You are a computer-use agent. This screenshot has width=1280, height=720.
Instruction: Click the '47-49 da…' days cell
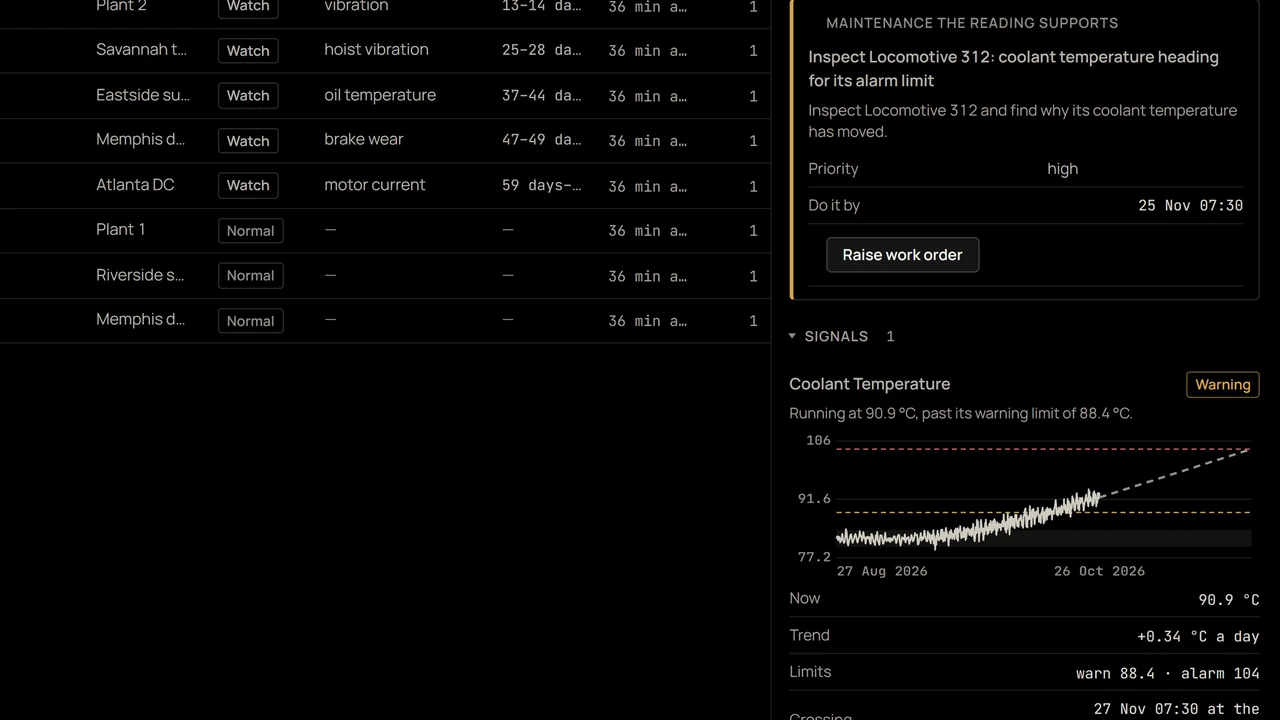pos(541,139)
